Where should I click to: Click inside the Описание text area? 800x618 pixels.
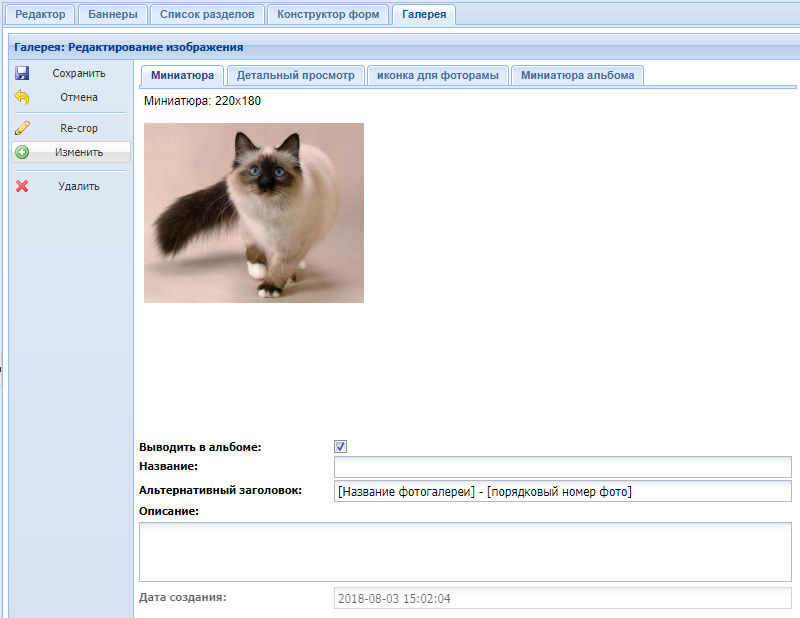[465, 552]
